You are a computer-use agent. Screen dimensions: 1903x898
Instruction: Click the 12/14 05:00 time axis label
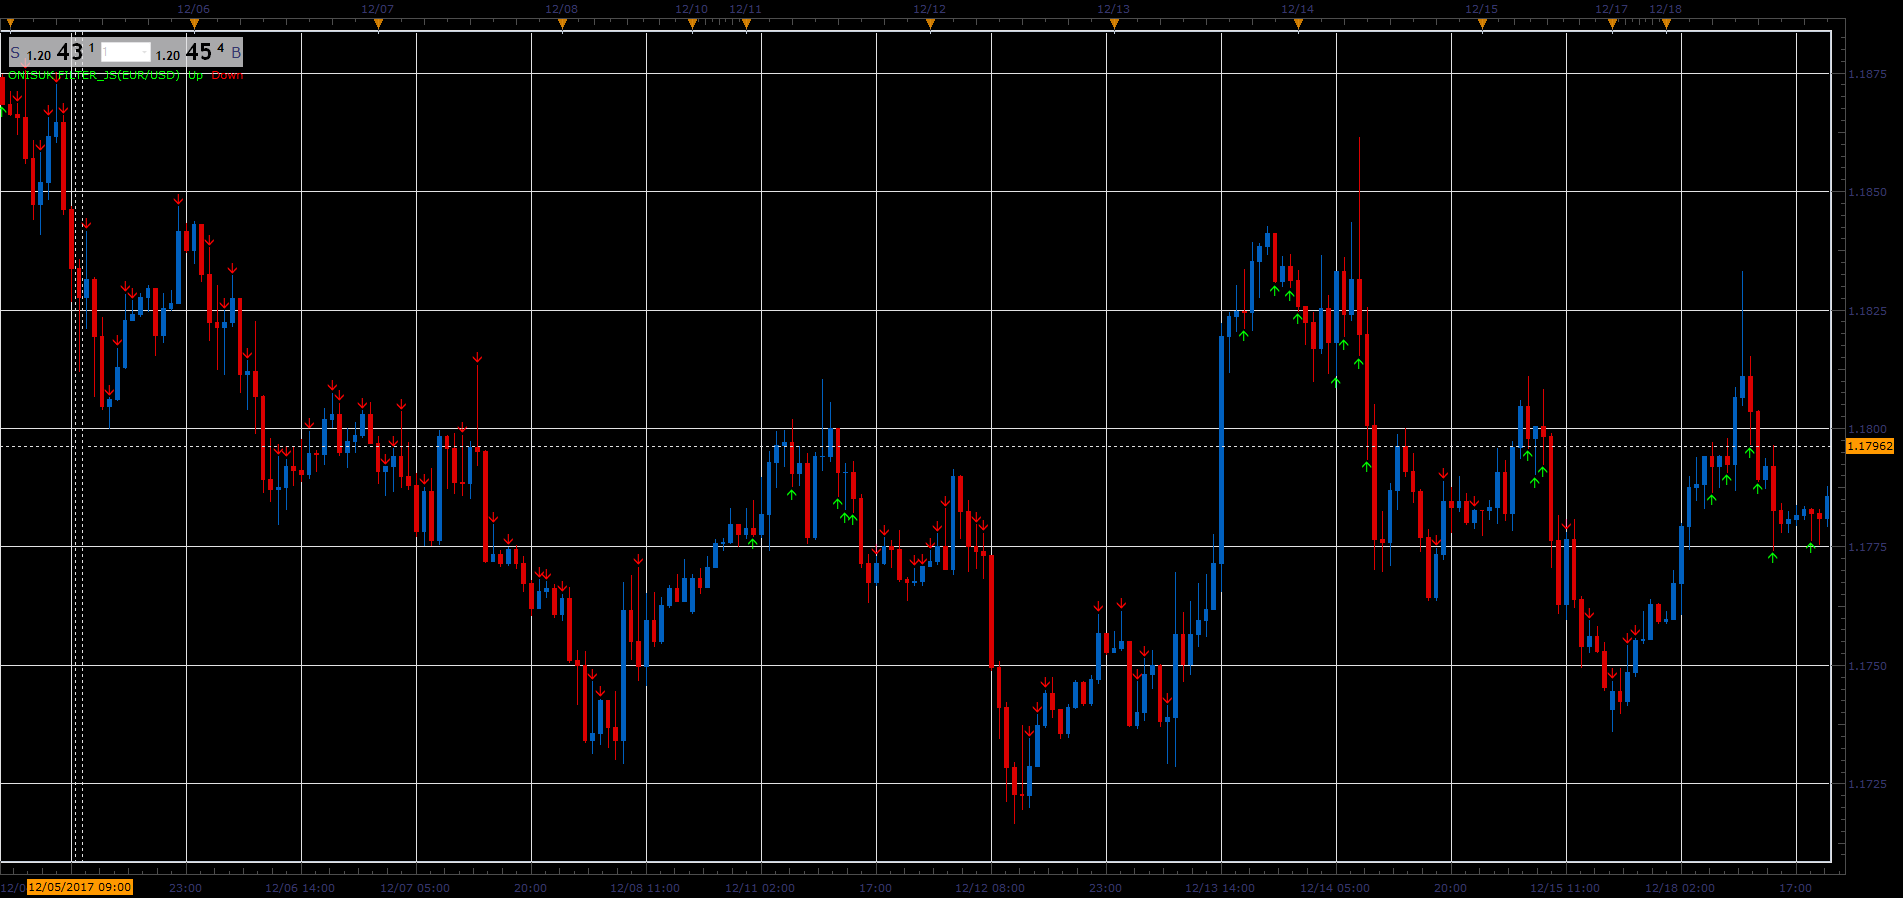1335,888
